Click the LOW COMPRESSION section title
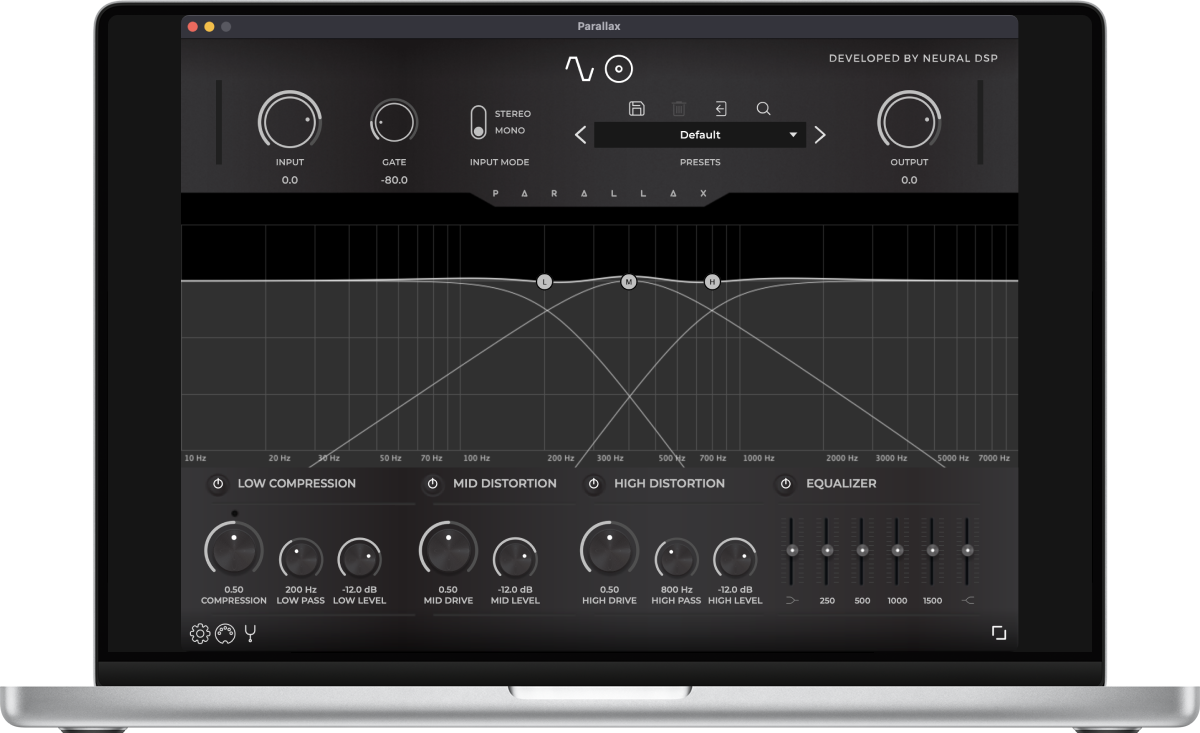 point(297,483)
